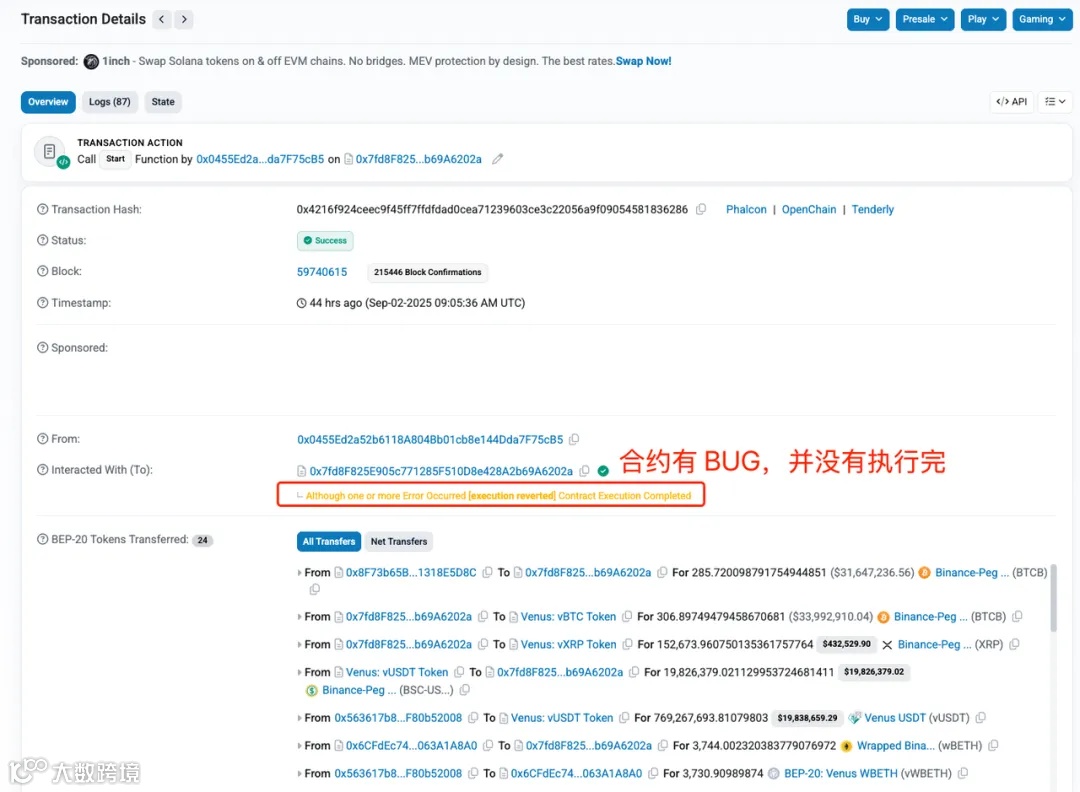Open the Gaming dropdown

tap(1042, 19)
